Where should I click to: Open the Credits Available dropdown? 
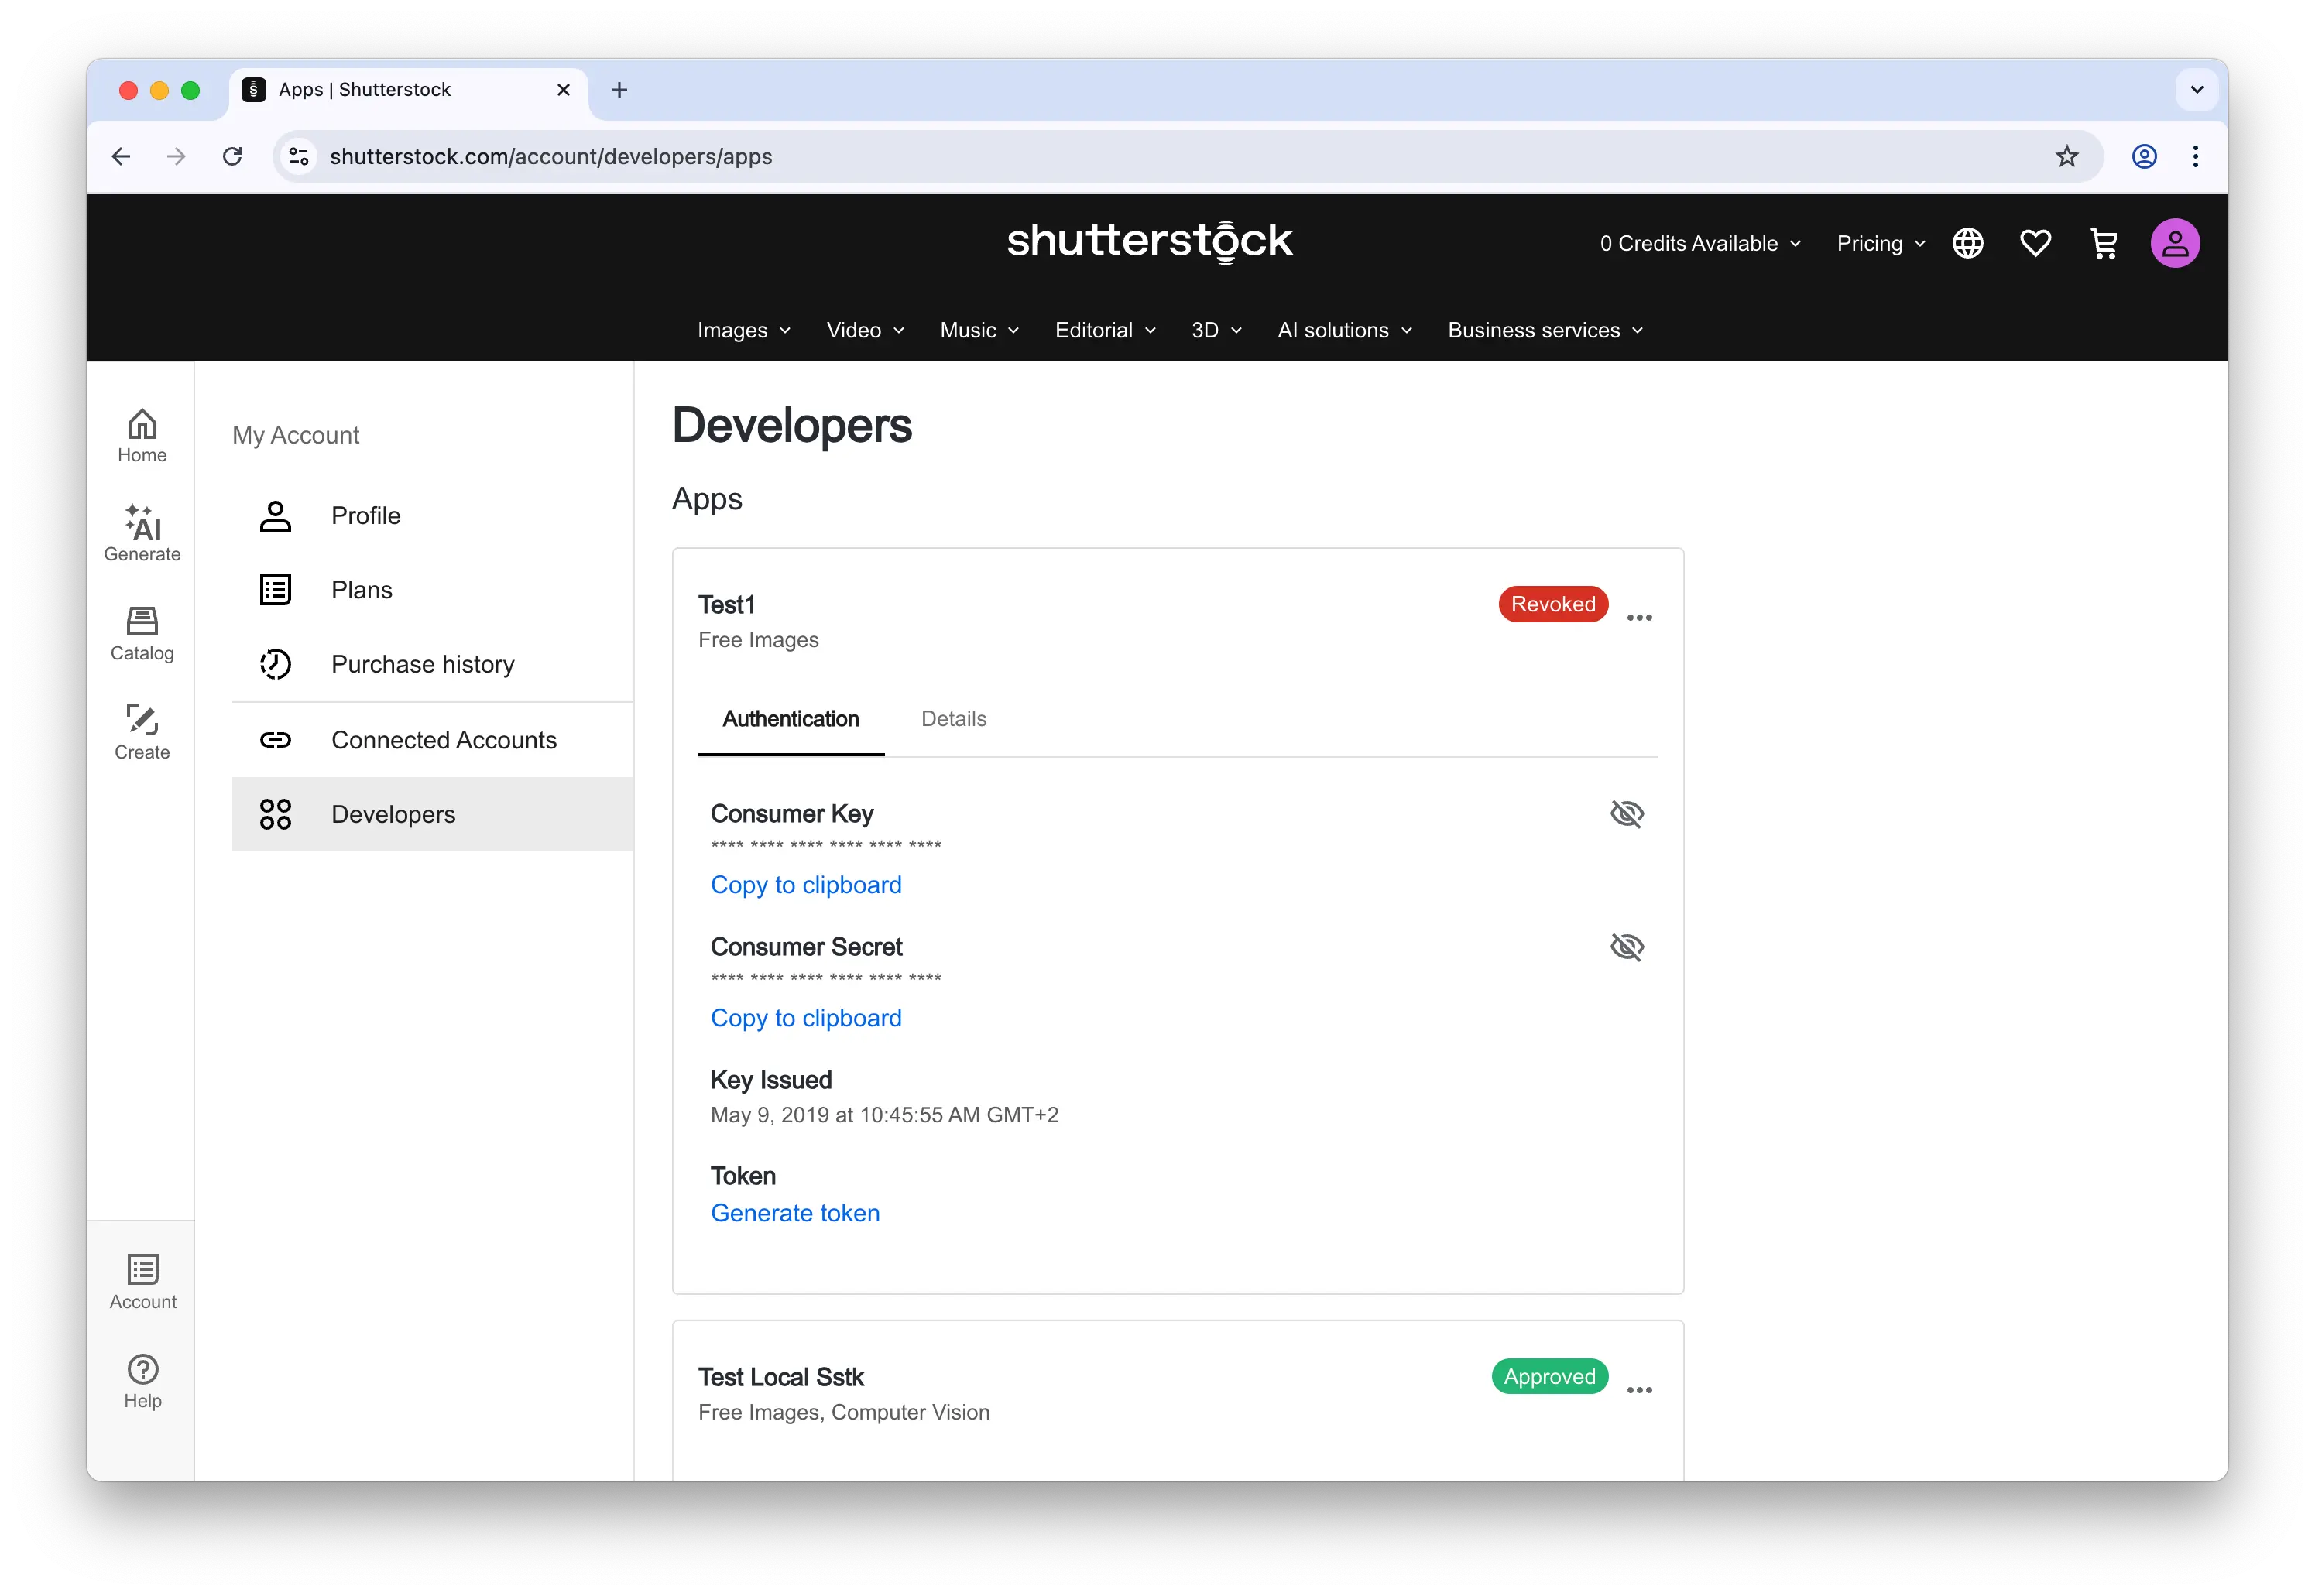coord(1699,243)
